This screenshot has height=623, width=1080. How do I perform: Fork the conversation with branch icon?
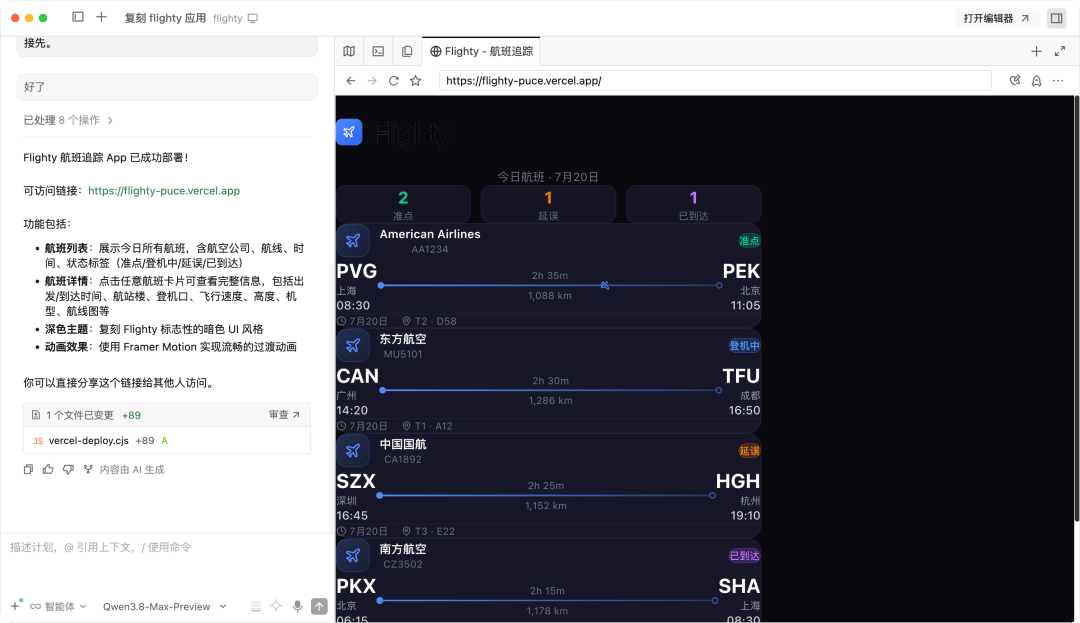[x=88, y=469]
